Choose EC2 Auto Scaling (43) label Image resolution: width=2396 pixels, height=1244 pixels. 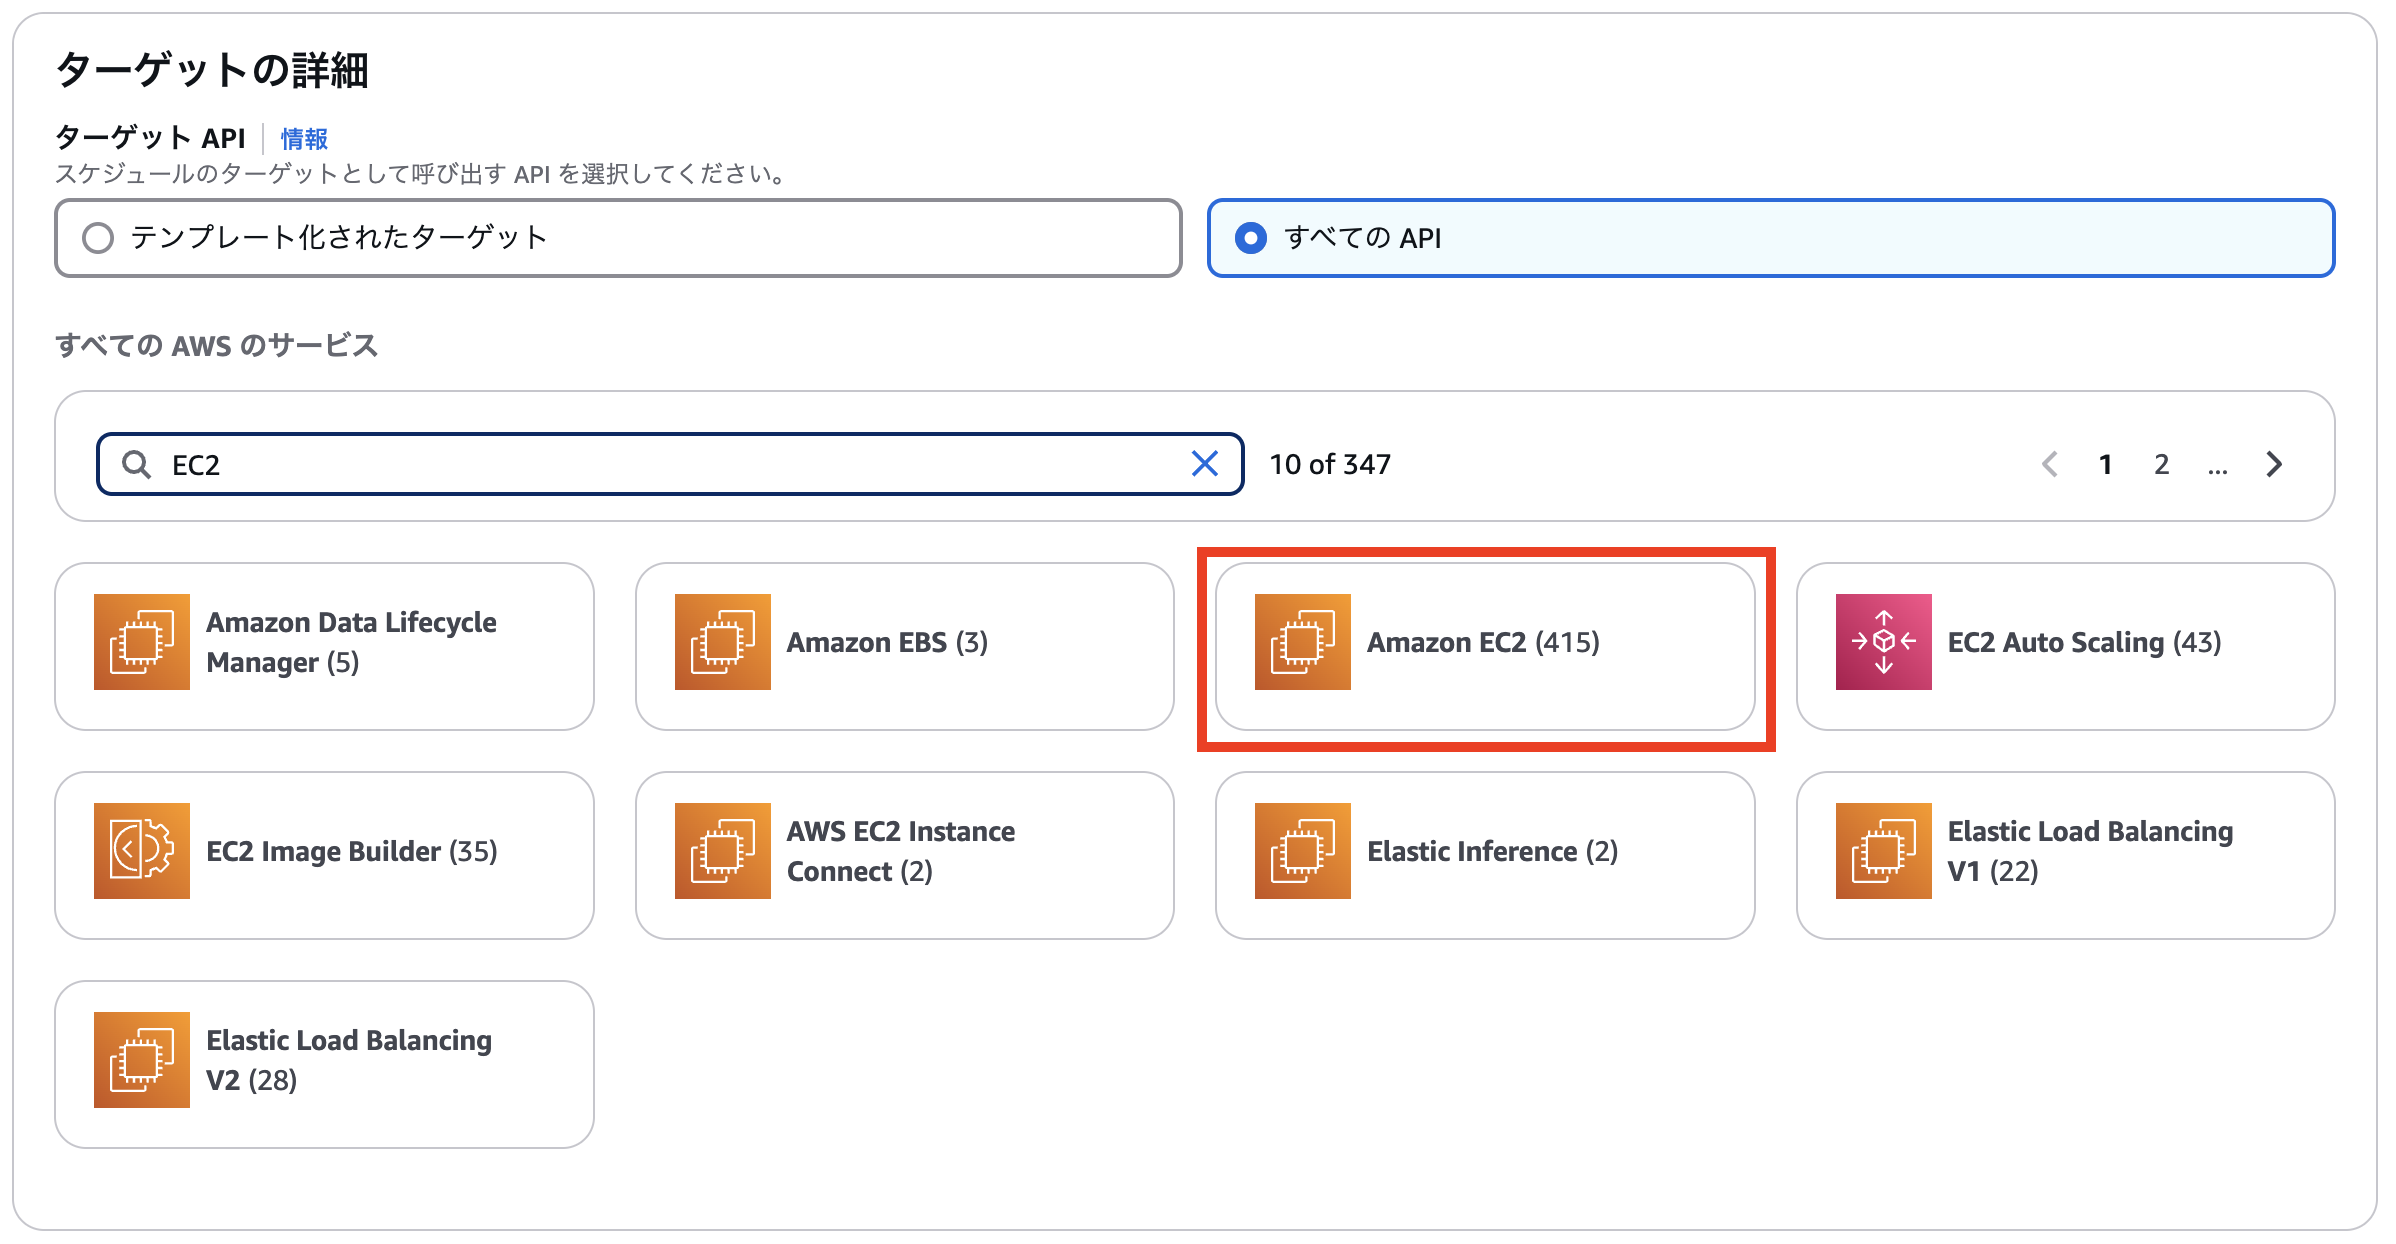click(x=2084, y=642)
